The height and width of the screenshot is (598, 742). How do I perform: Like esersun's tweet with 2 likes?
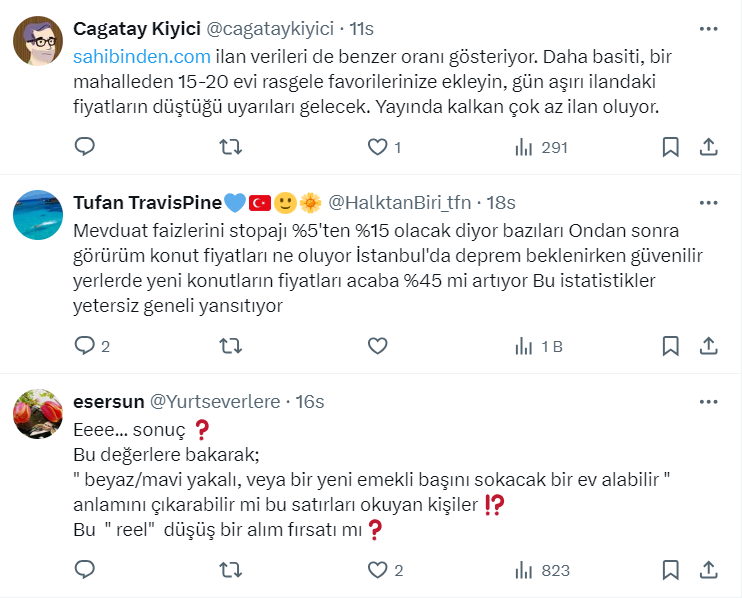click(x=377, y=570)
